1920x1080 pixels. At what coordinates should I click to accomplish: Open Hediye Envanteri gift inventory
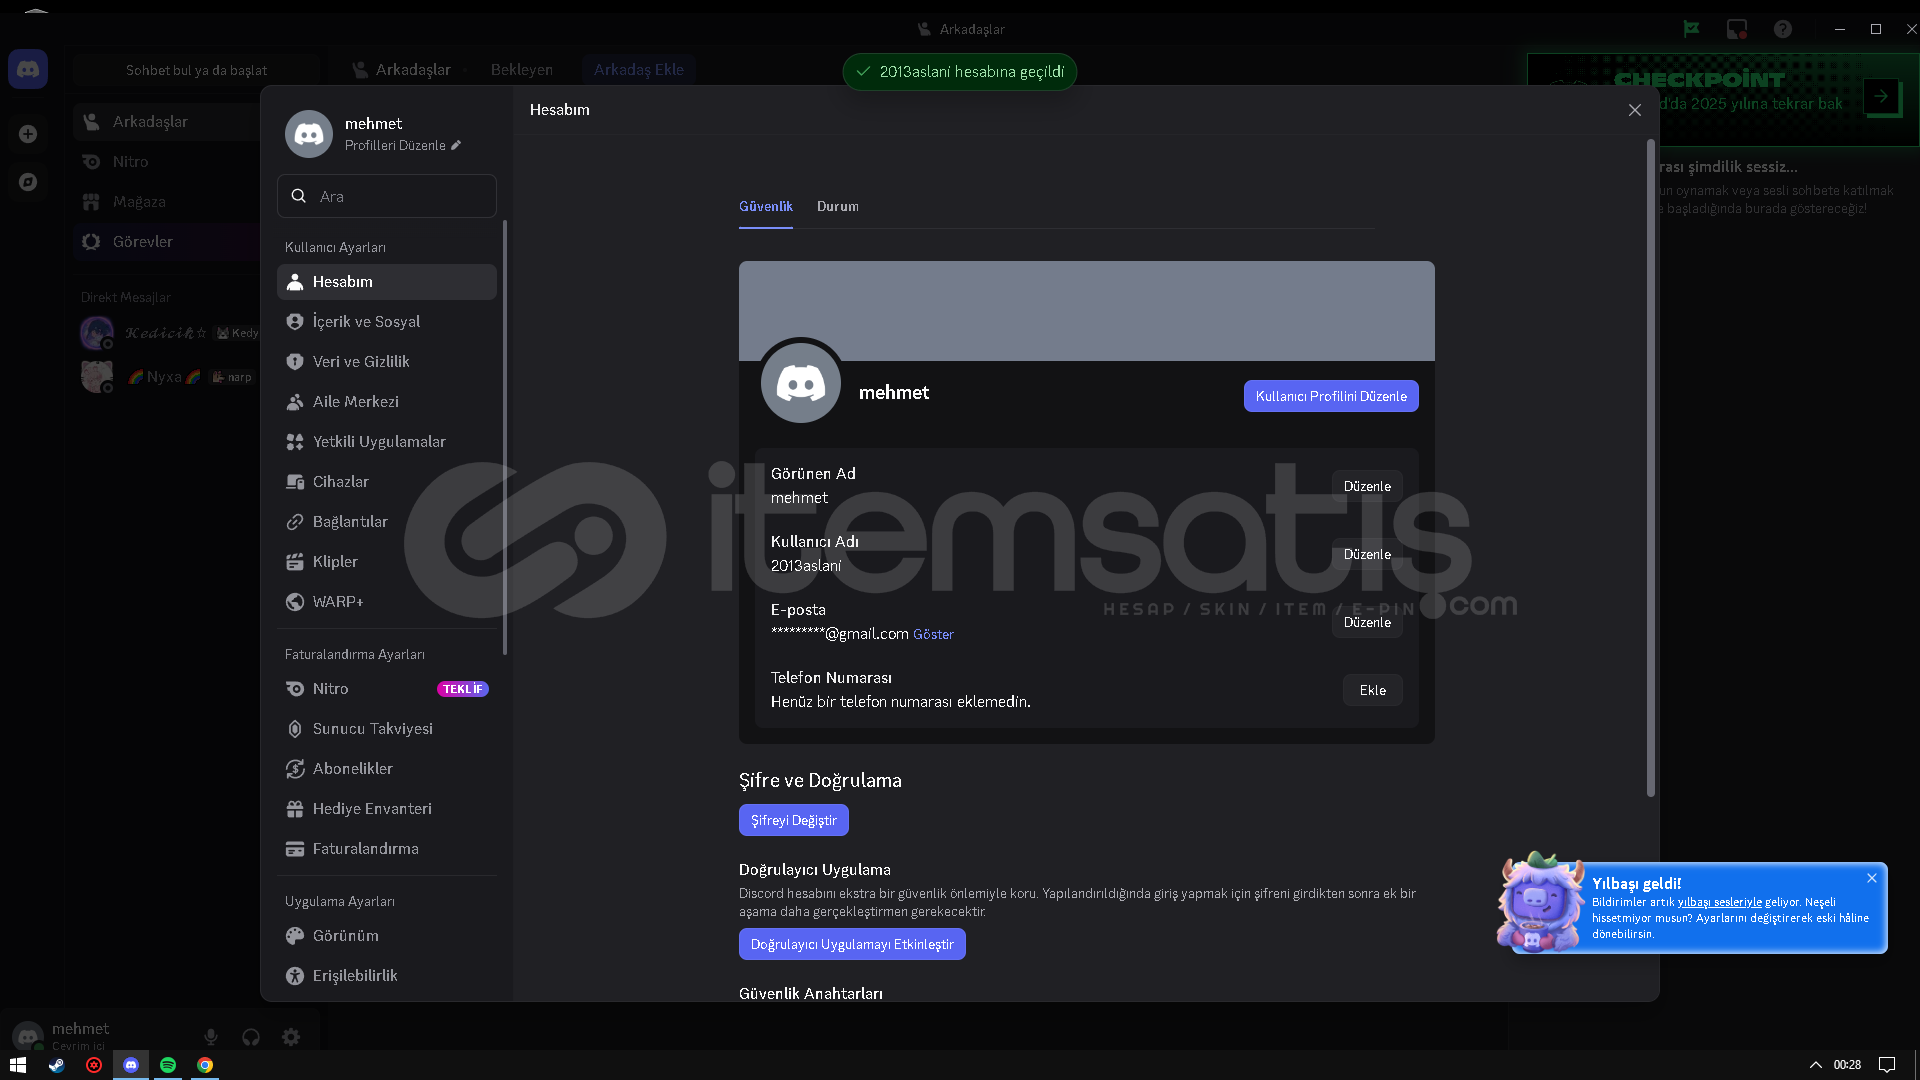tap(372, 809)
